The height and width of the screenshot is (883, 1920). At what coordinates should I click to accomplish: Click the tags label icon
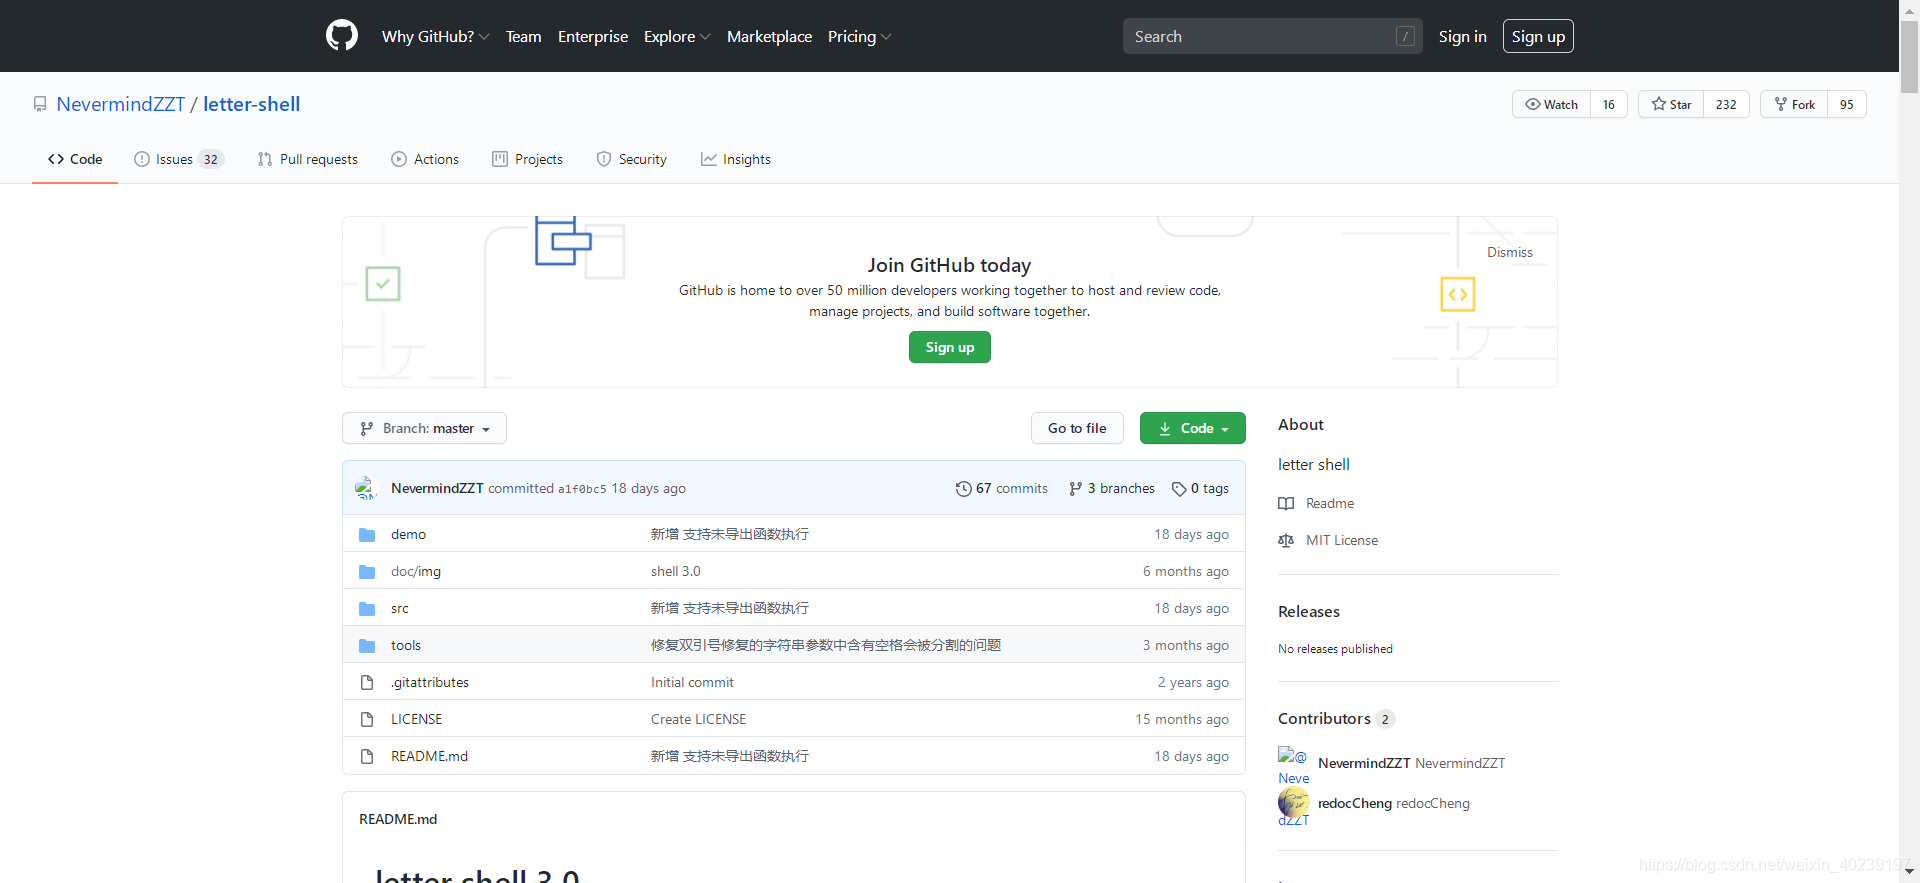pyautogui.click(x=1179, y=489)
